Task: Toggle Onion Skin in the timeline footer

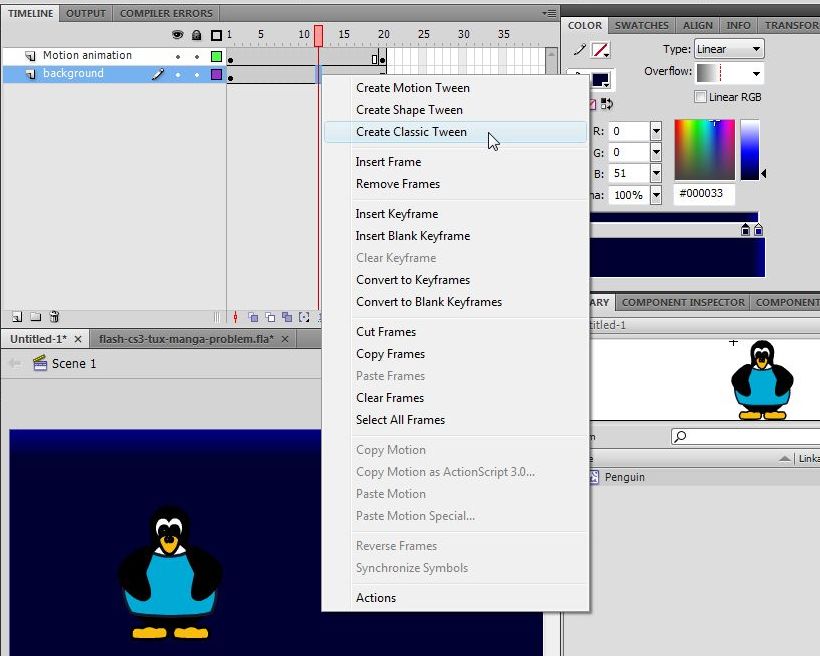Action: pyautogui.click(x=254, y=317)
